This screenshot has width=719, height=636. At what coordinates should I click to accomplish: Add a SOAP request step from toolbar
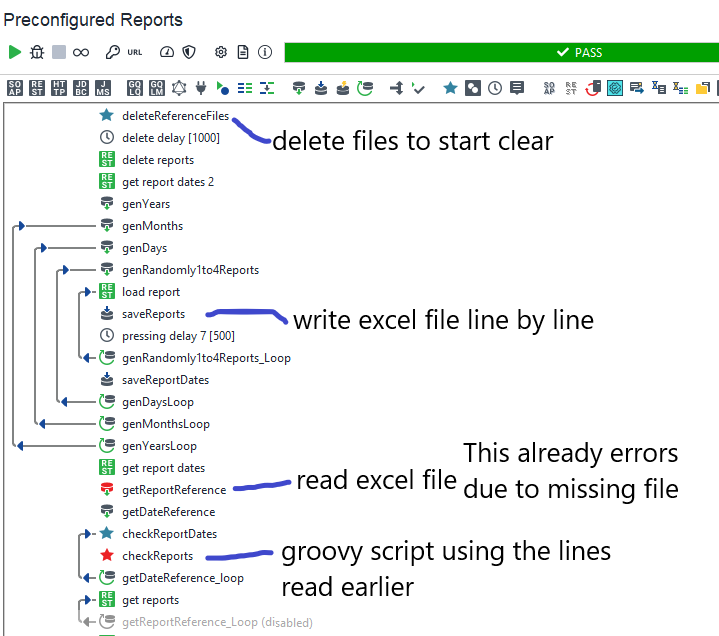pyautogui.click(x=15, y=88)
